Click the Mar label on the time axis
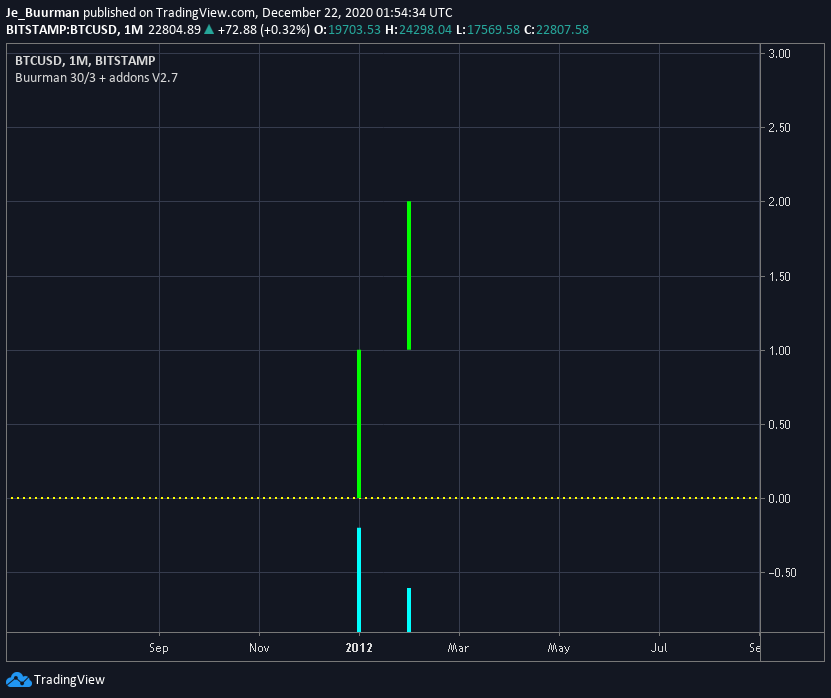The width and height of the screenshot is (831, 698). pyautogui.click(x=458, y=648)
